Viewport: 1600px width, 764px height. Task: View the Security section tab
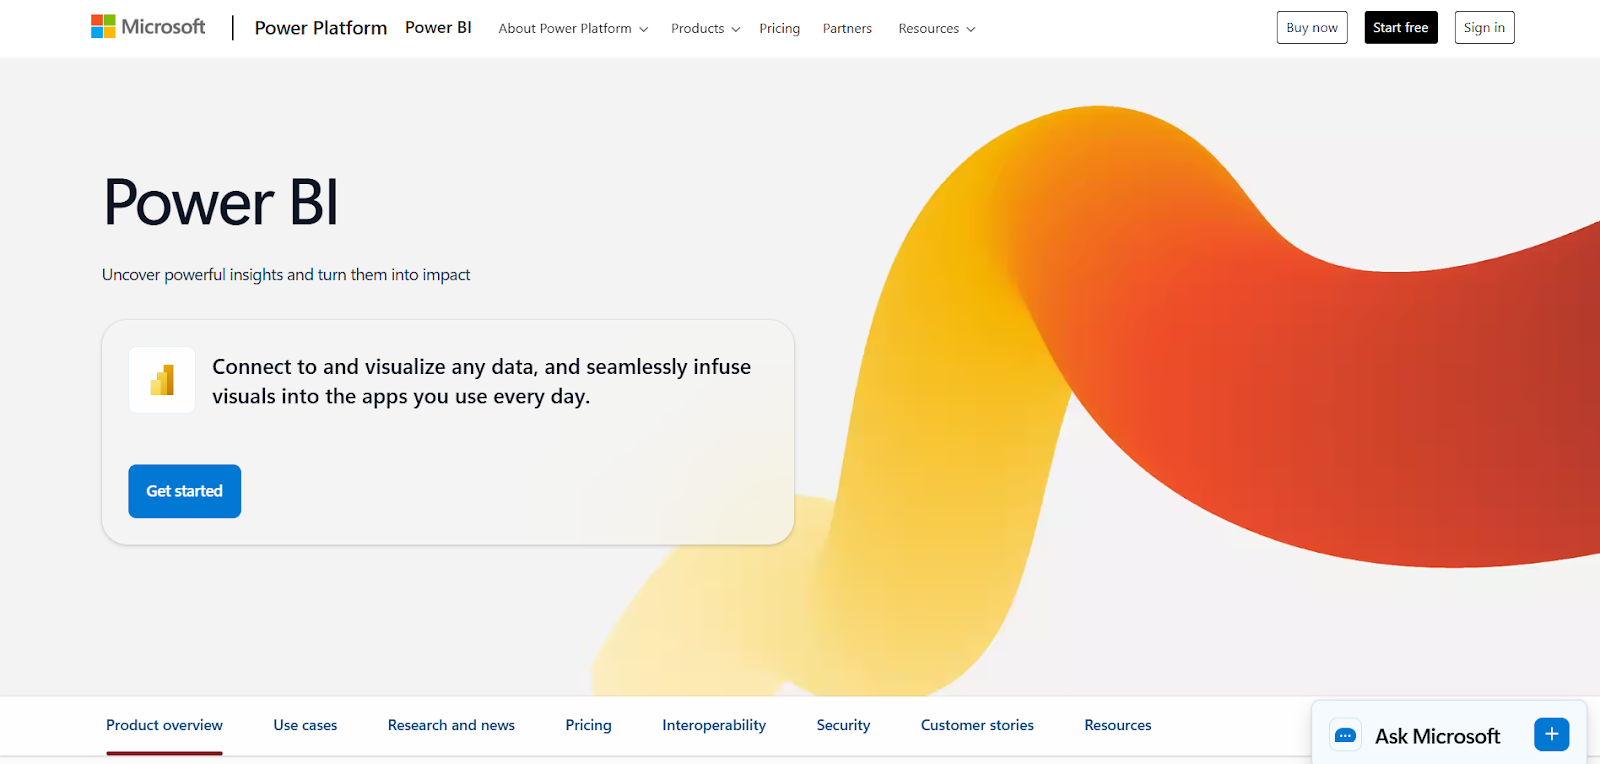click(x=843, y=725)
